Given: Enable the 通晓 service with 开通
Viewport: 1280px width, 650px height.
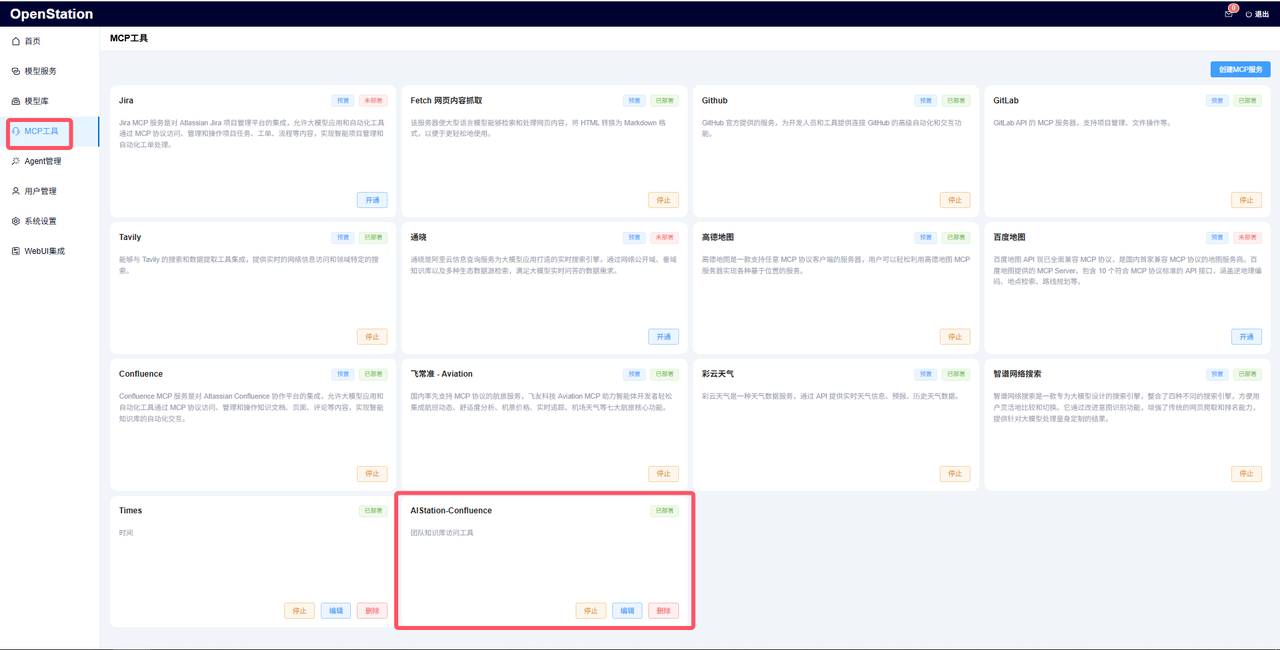Looking at the screenshot, I should (x=663, y=336).
